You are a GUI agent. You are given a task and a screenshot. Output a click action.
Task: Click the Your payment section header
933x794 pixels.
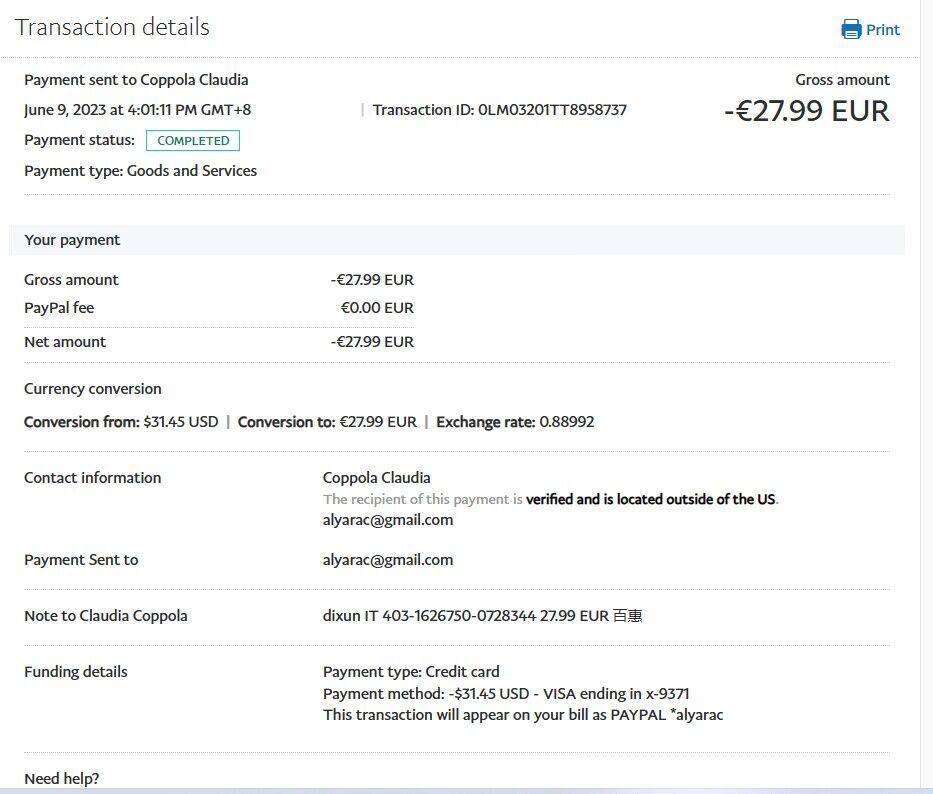(72, 240)
